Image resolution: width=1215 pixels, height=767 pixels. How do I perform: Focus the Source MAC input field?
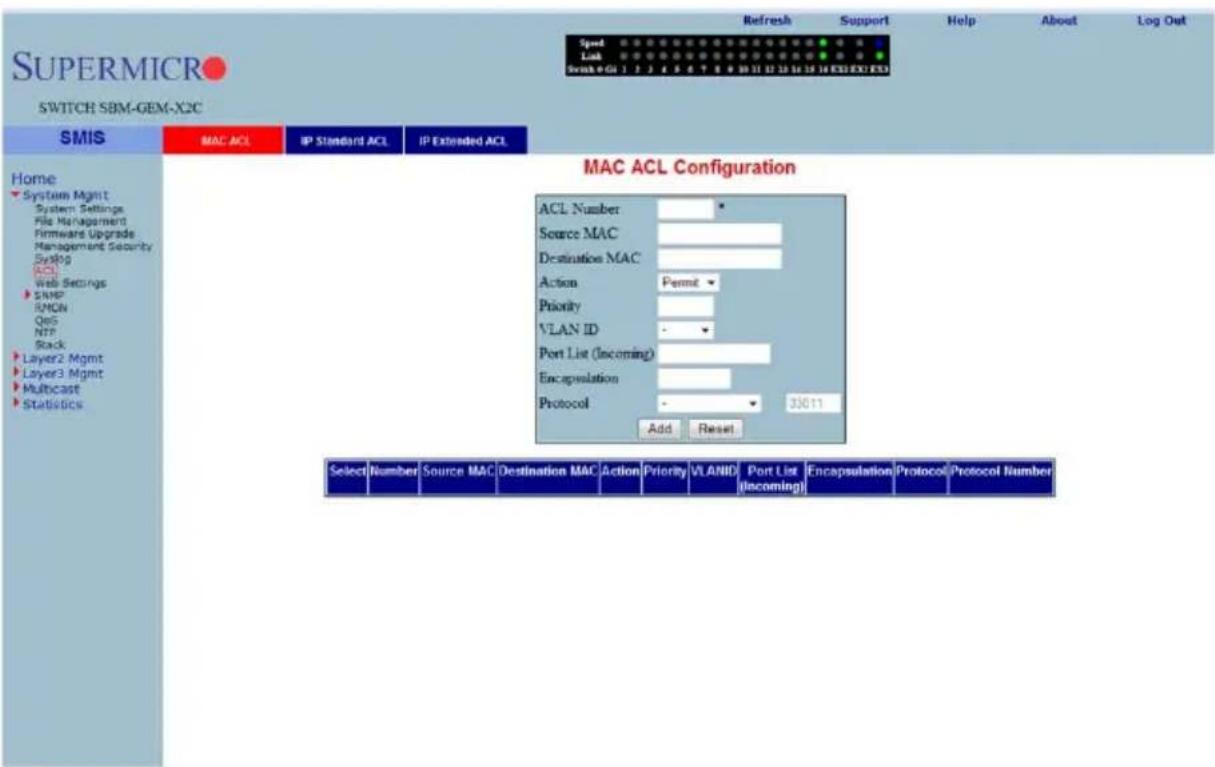click(719, 234)
